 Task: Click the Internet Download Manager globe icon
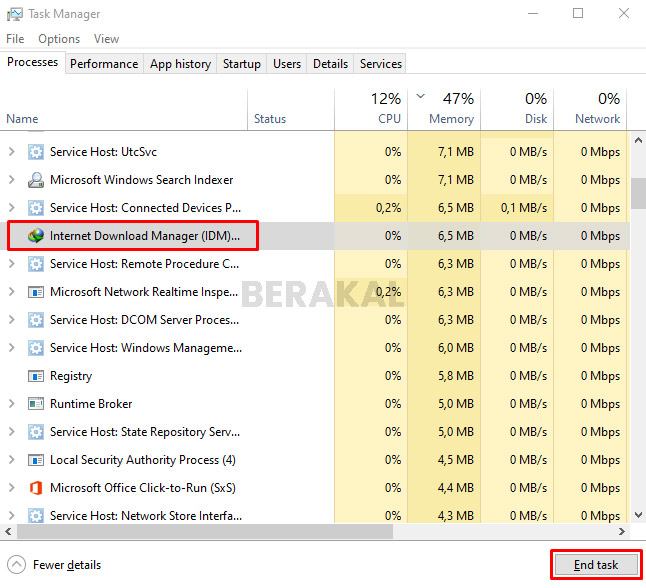(x=36, y=236)
